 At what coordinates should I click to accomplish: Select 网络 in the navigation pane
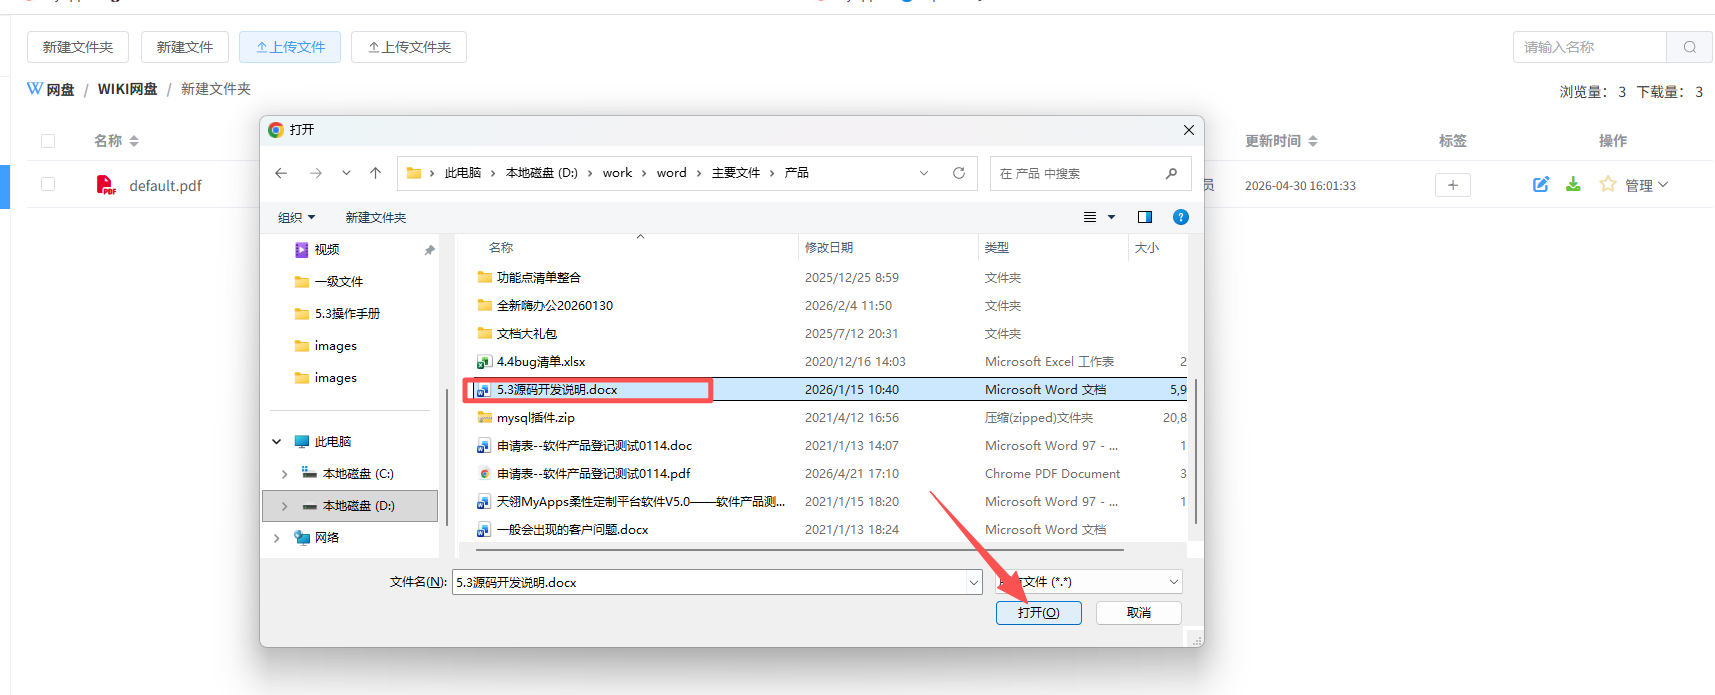click(x=327, y=538)
